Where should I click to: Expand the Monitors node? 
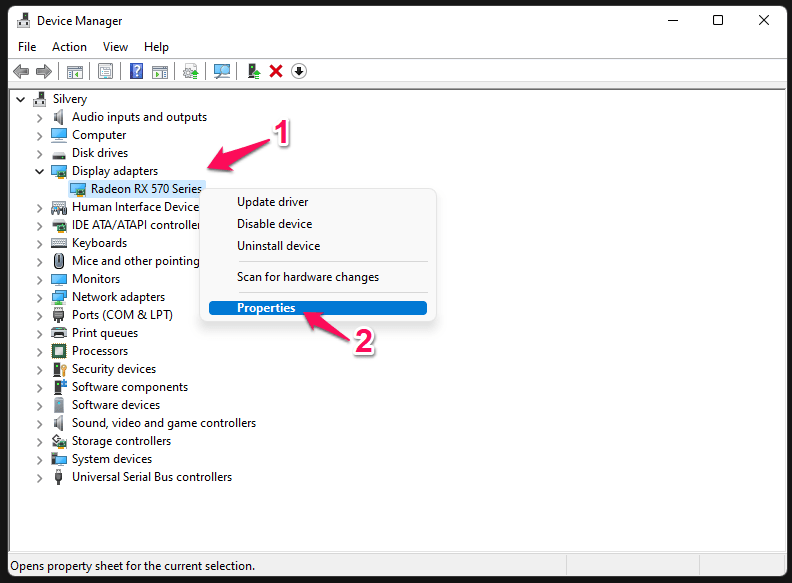tap(39, 280)
